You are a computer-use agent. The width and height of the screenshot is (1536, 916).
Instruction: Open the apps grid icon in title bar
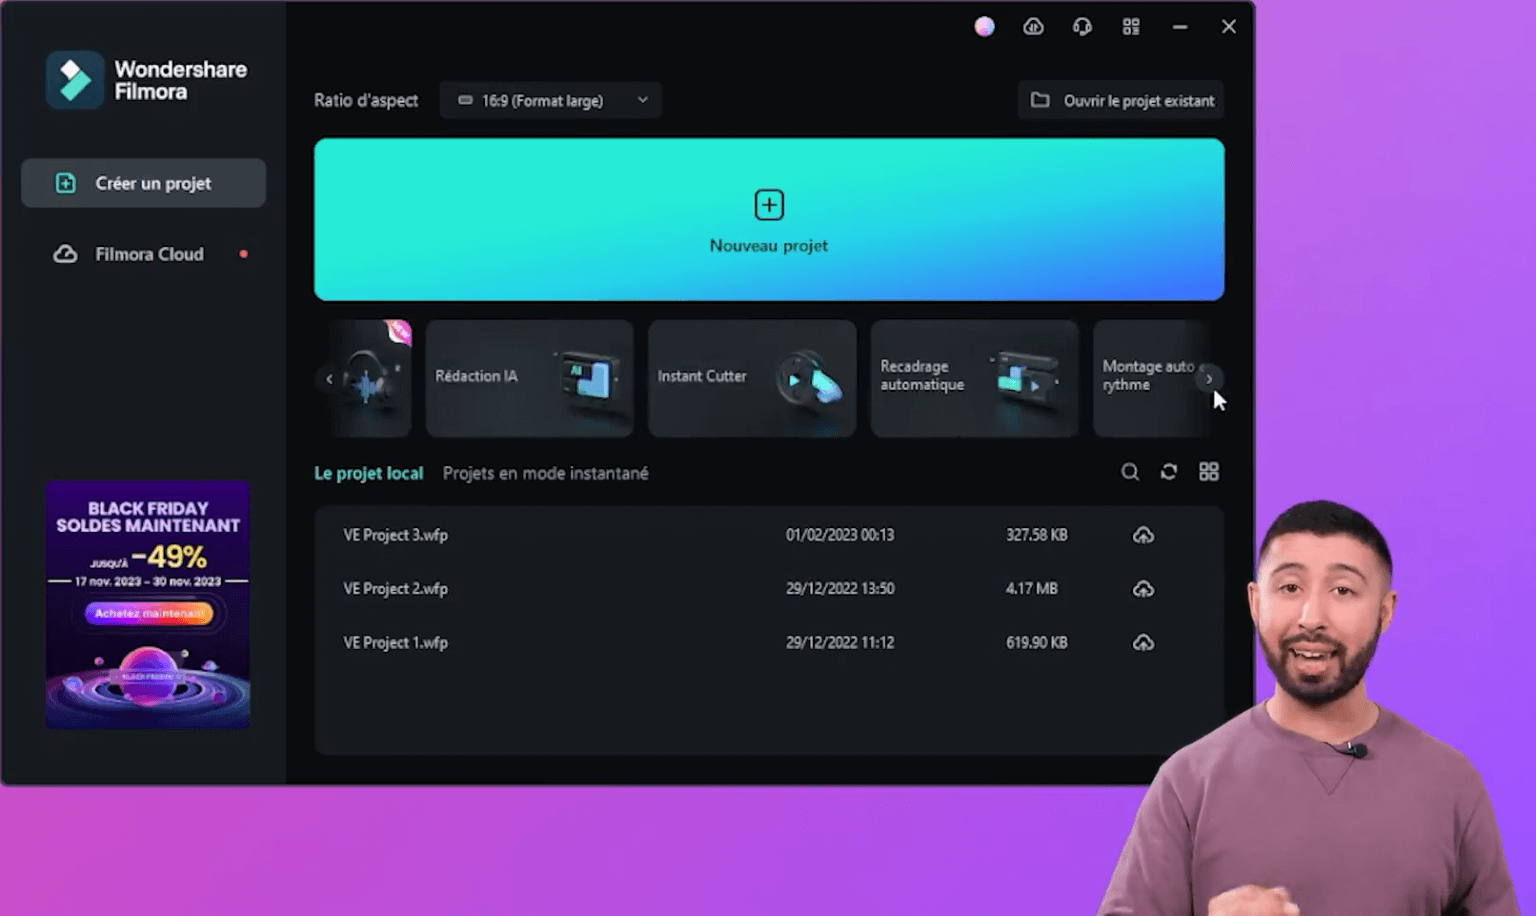point(1131,27)
